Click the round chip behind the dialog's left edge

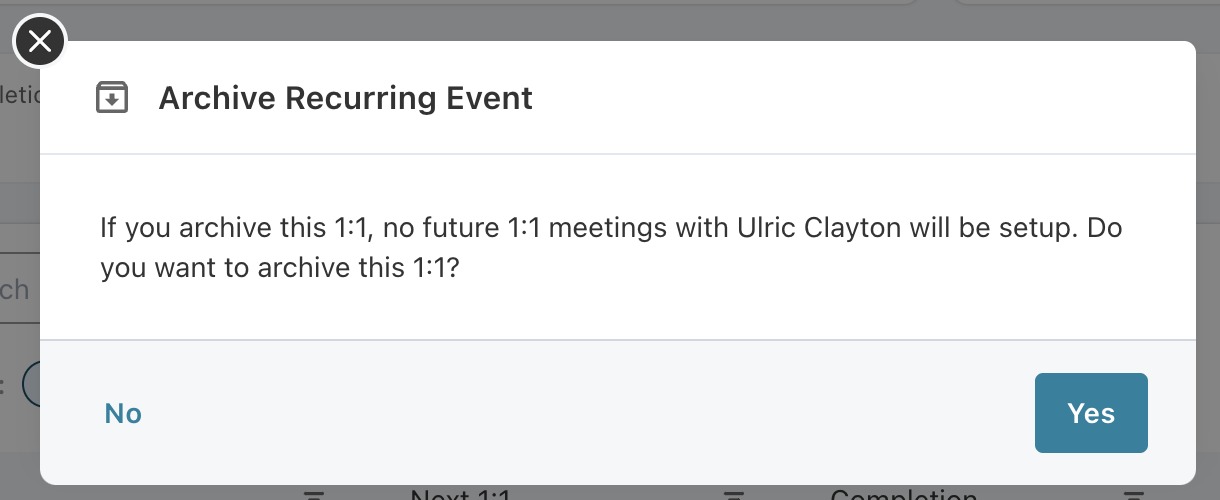[30, 385]
